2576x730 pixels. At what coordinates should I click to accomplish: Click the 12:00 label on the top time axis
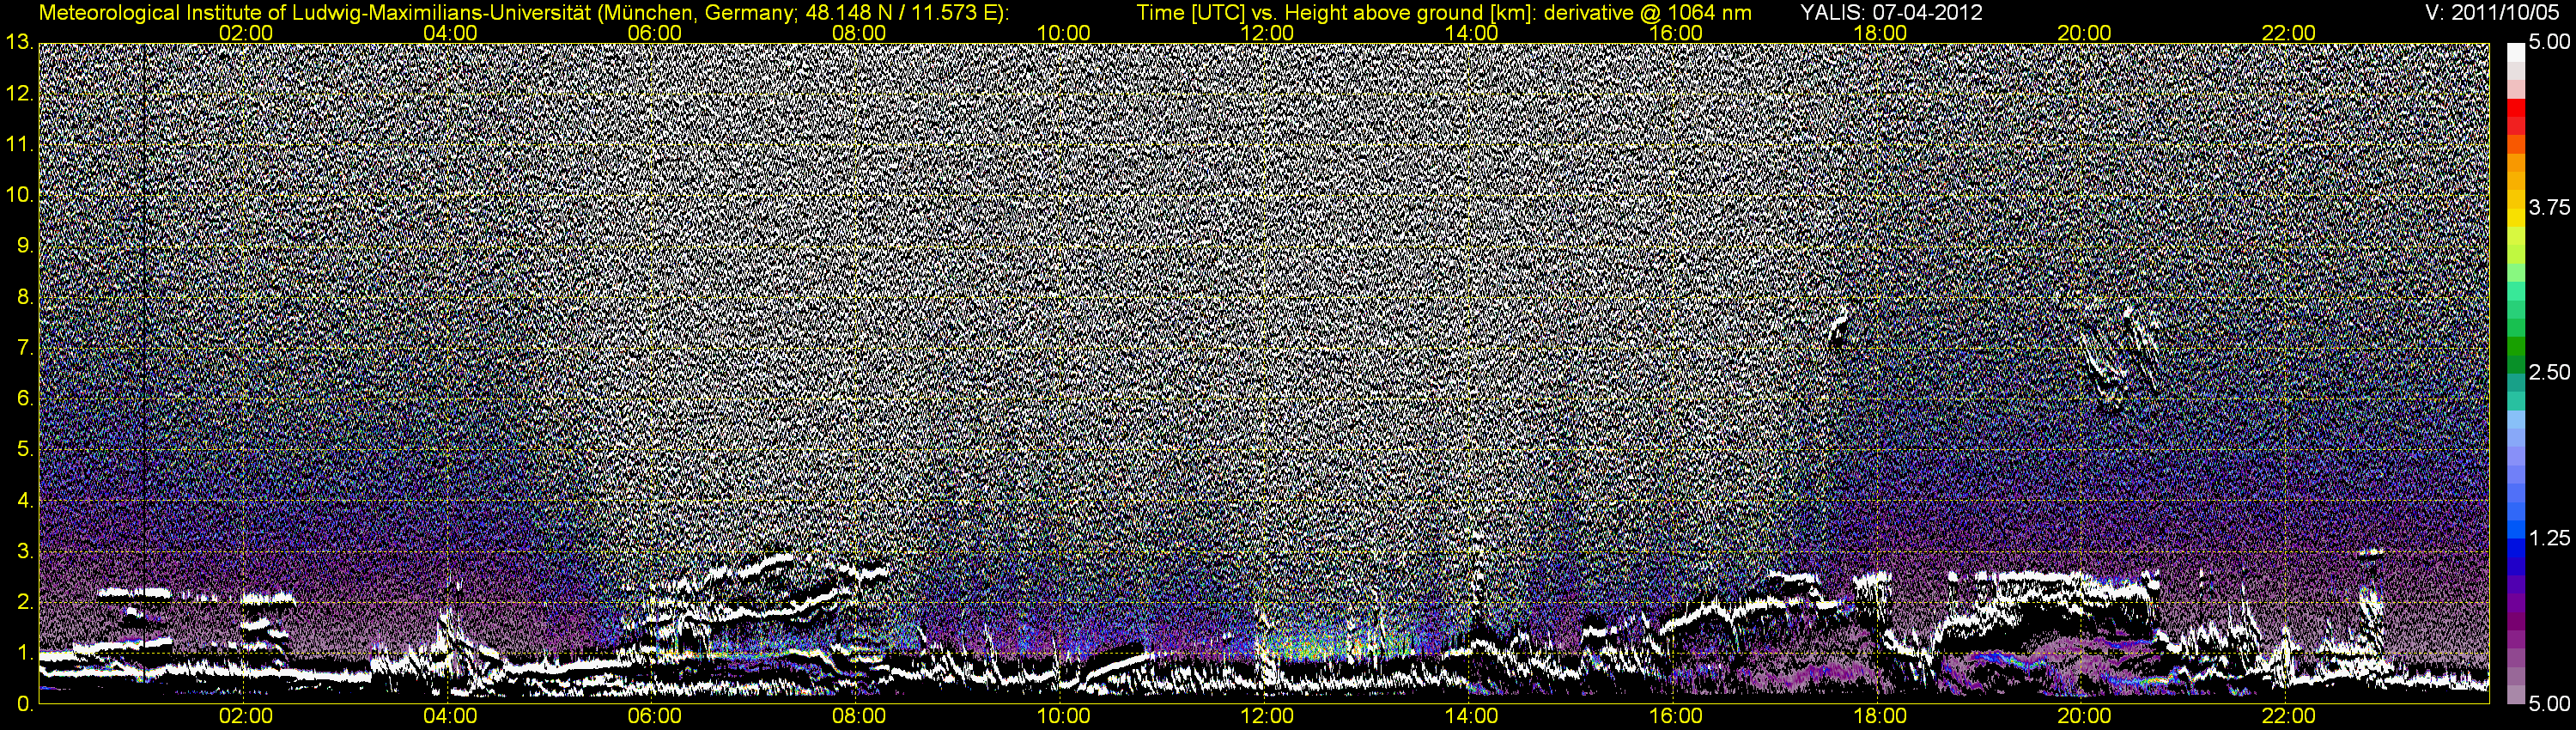tap(1267, 33)
